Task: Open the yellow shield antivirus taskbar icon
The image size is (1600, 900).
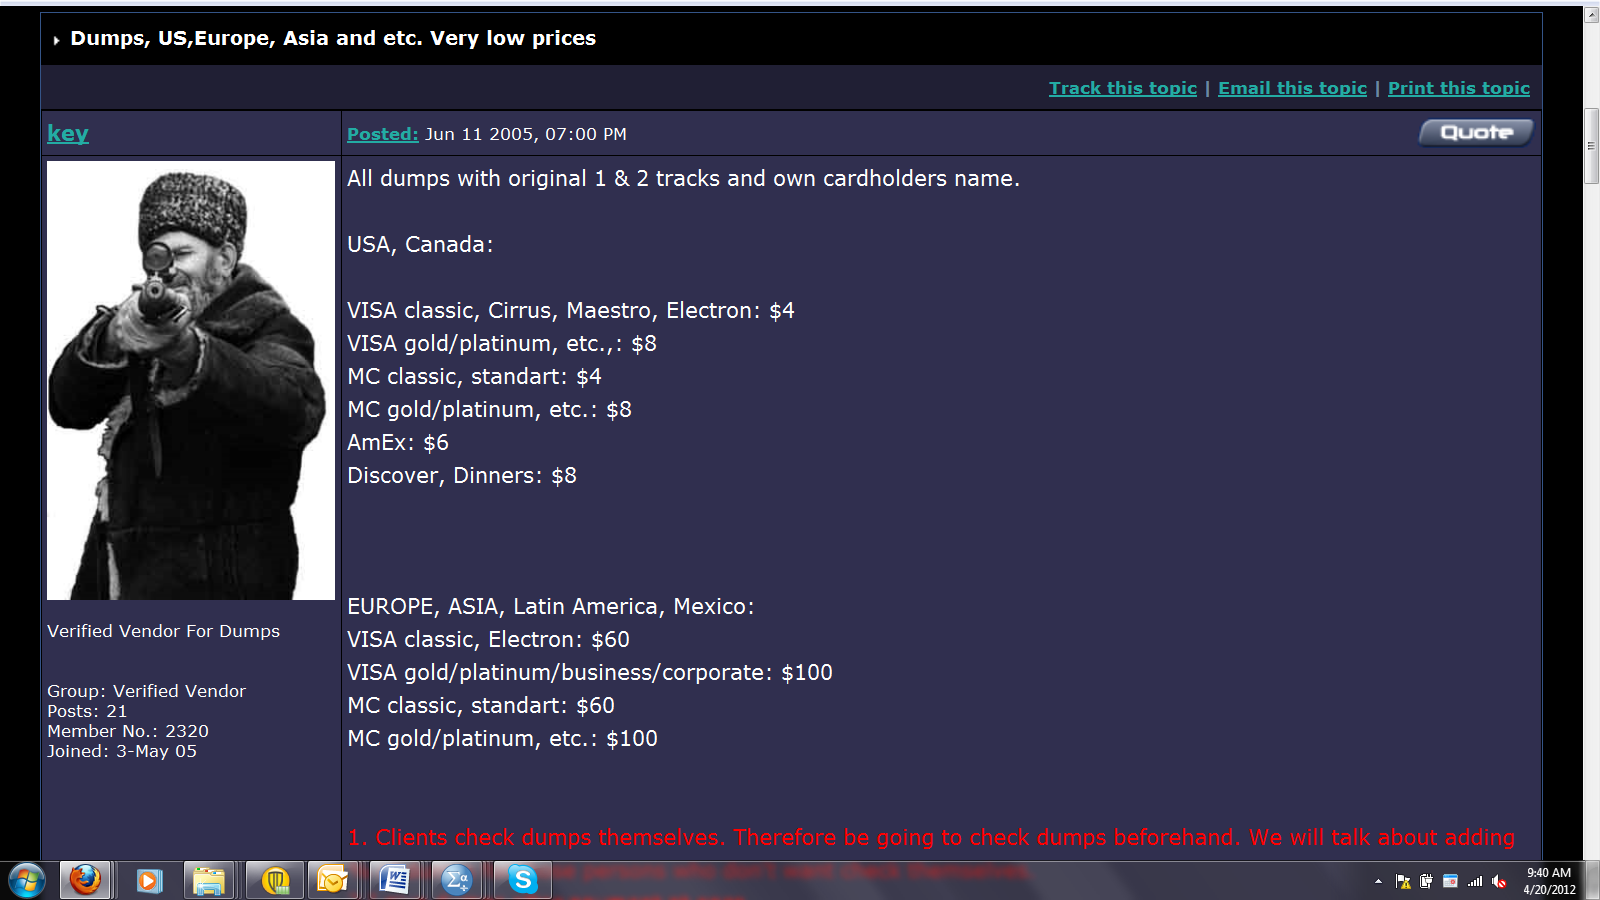Action: point(274,880)
